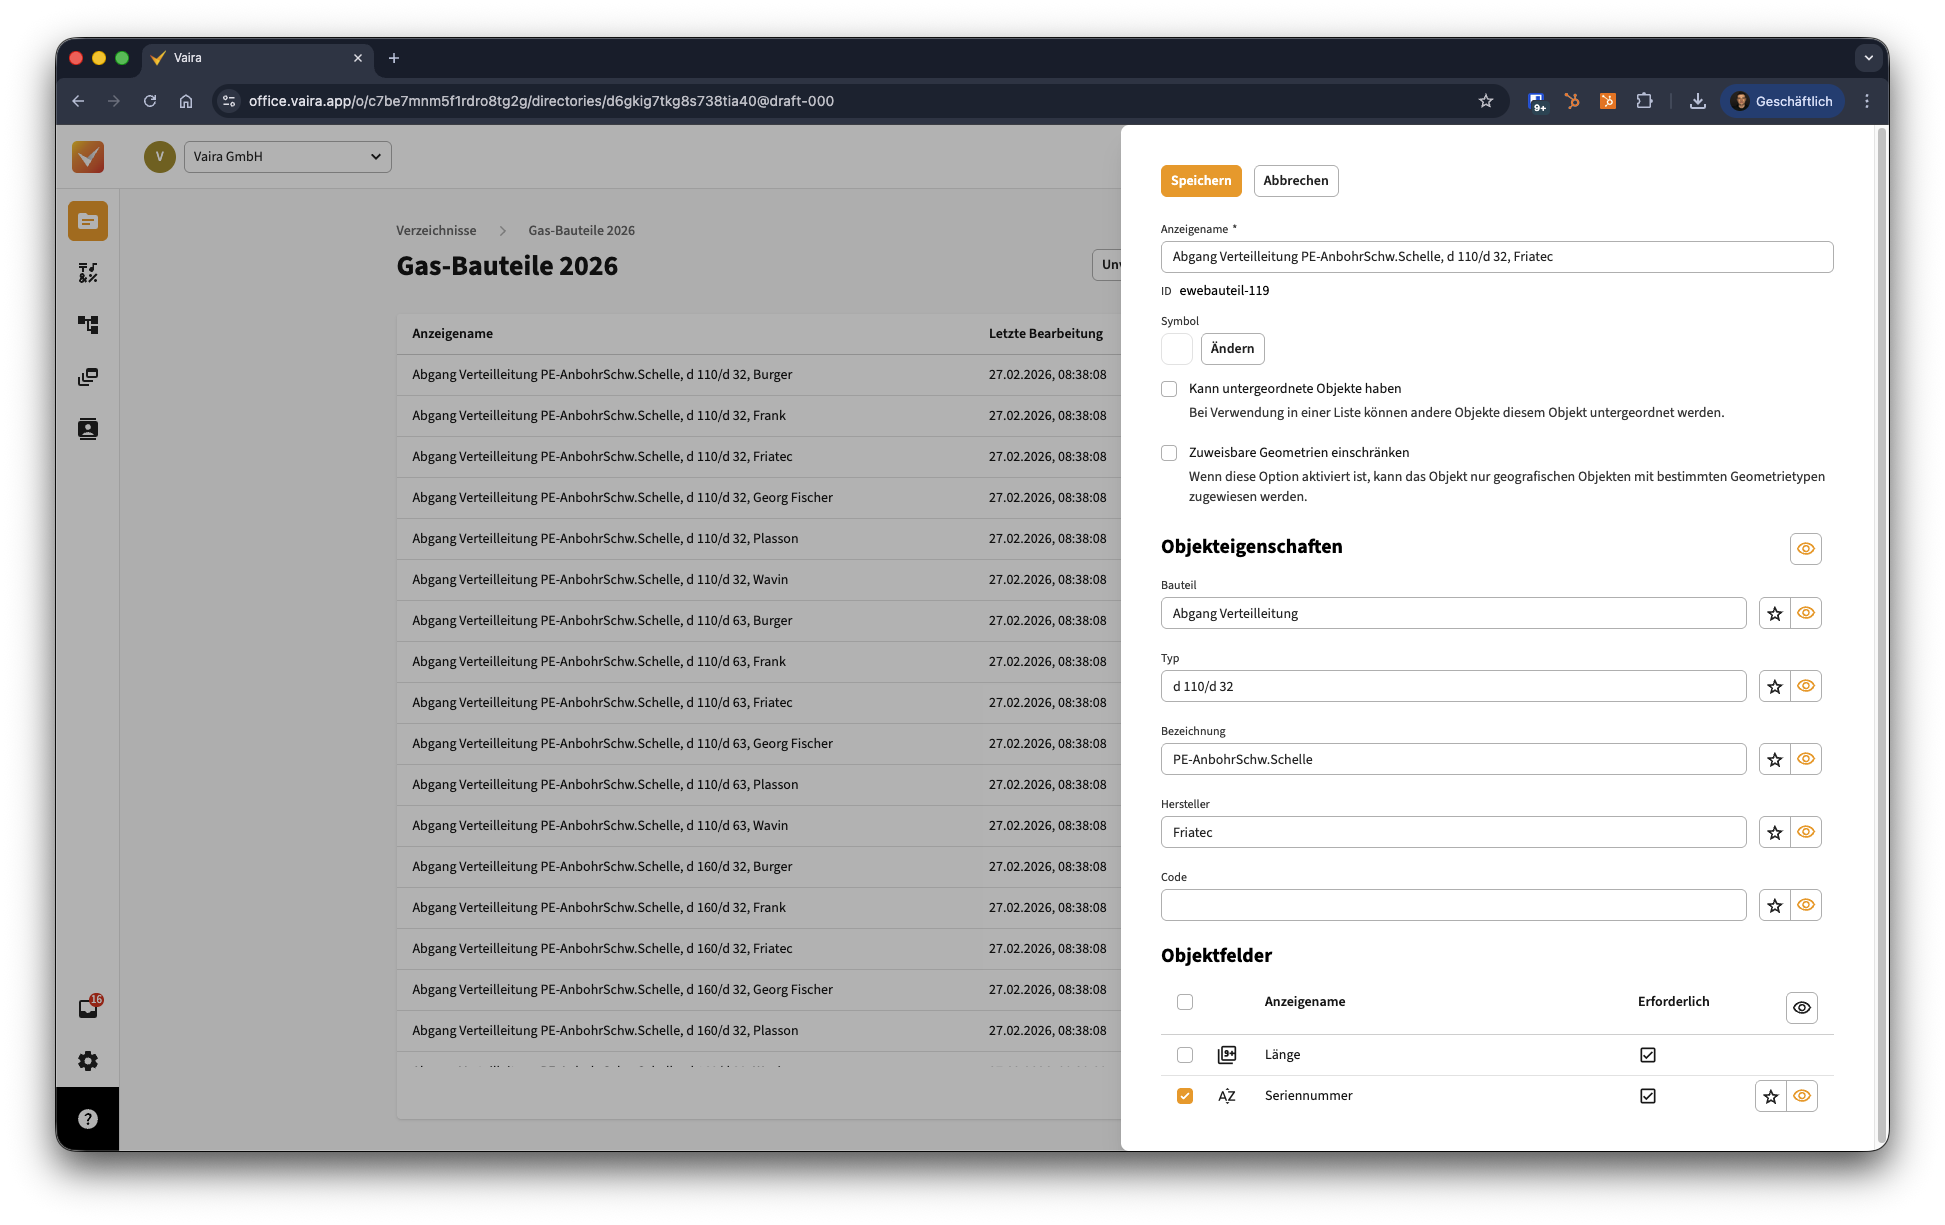
Task: Open the settings gear in sidebar
Action: click(x=88, y=1061)
